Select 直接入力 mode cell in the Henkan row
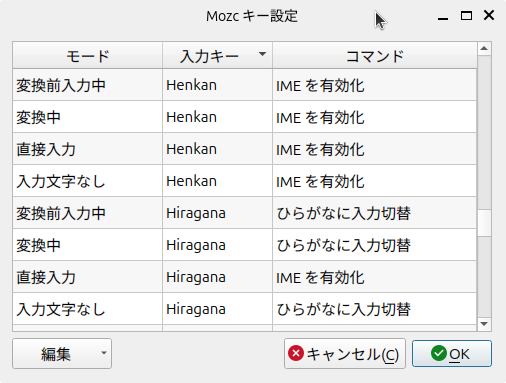Screen dimensions: 506x383 coord(88,149)
